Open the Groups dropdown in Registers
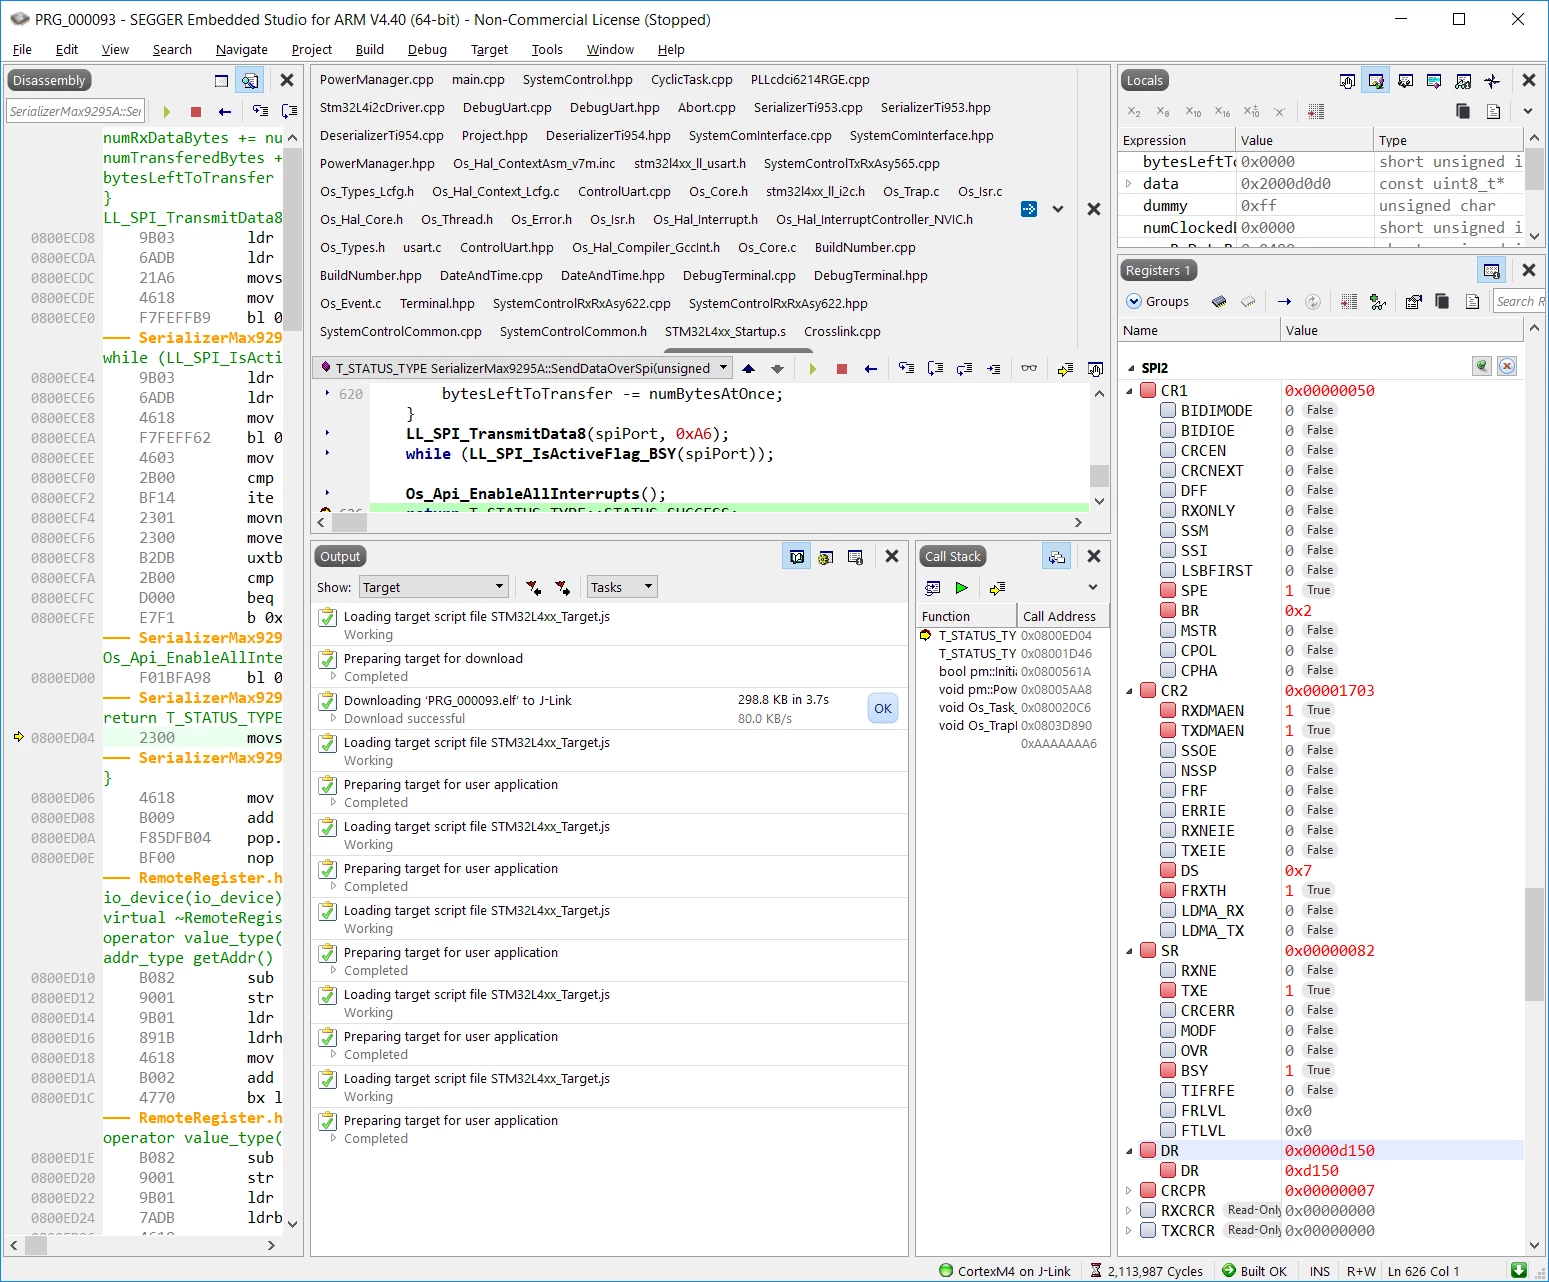The image size is (1549, 1282). [1158, 301]
